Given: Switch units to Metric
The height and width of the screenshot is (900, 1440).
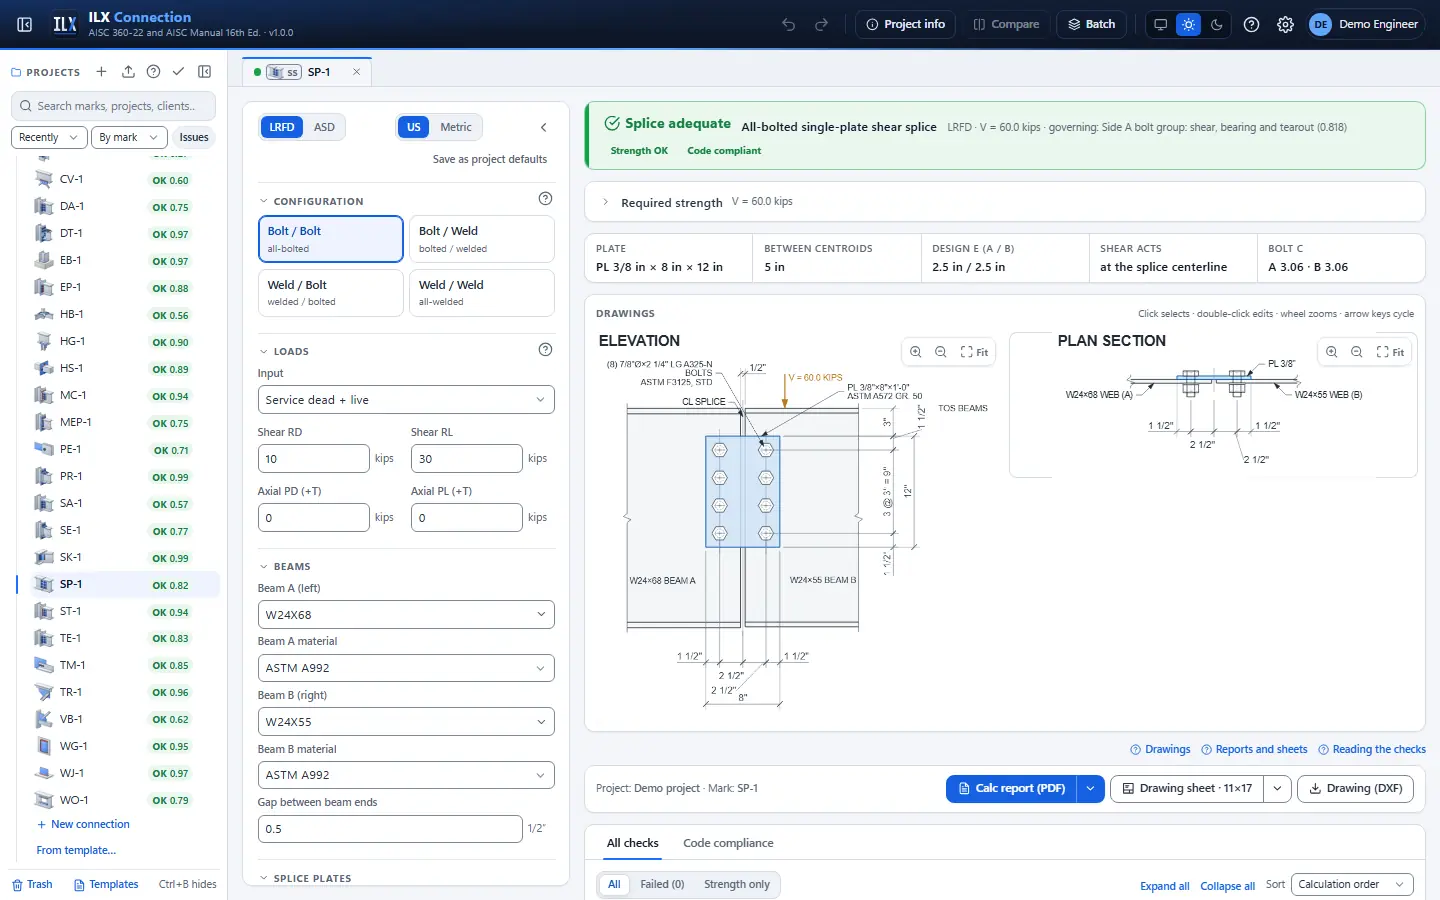Looking at the screenshot, I should point(456,127).
